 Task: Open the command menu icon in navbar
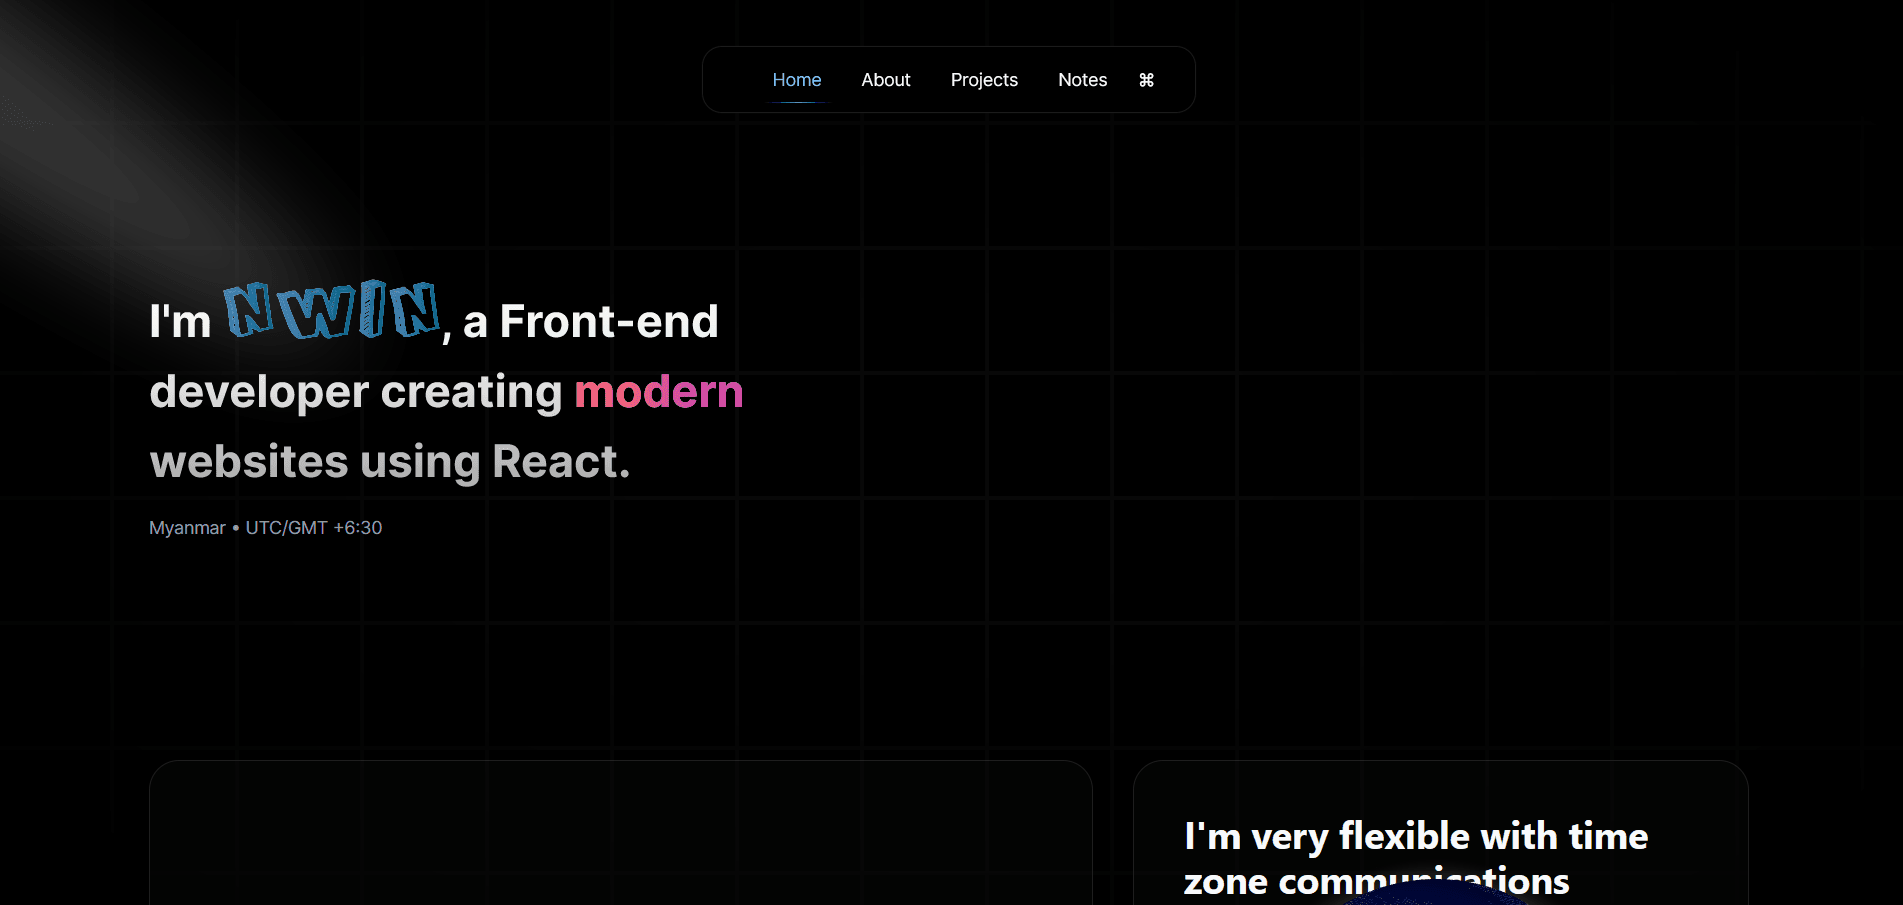pos(1146,80)
